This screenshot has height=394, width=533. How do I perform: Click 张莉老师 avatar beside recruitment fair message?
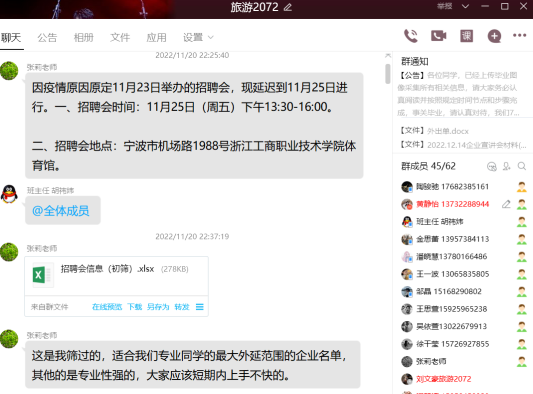(9, 71)
